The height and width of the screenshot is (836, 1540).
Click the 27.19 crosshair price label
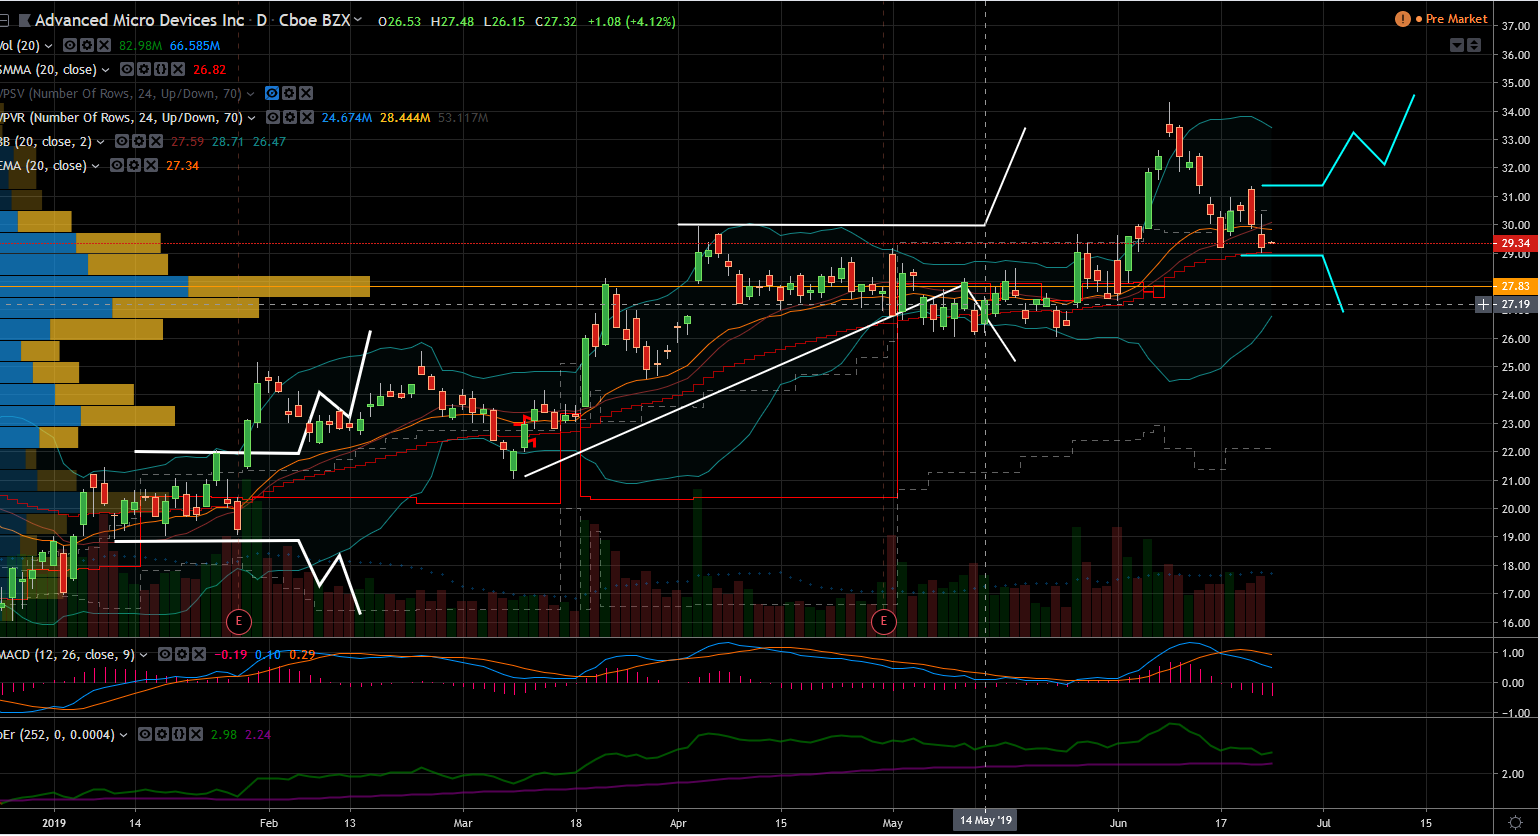[x=1516, y=304]
